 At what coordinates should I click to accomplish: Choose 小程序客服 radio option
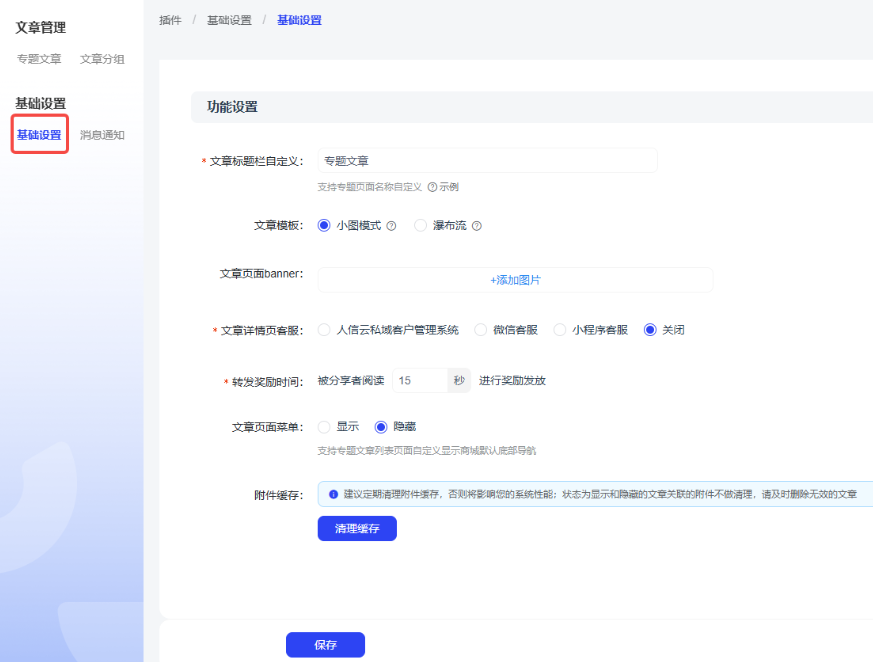(560, 330)
